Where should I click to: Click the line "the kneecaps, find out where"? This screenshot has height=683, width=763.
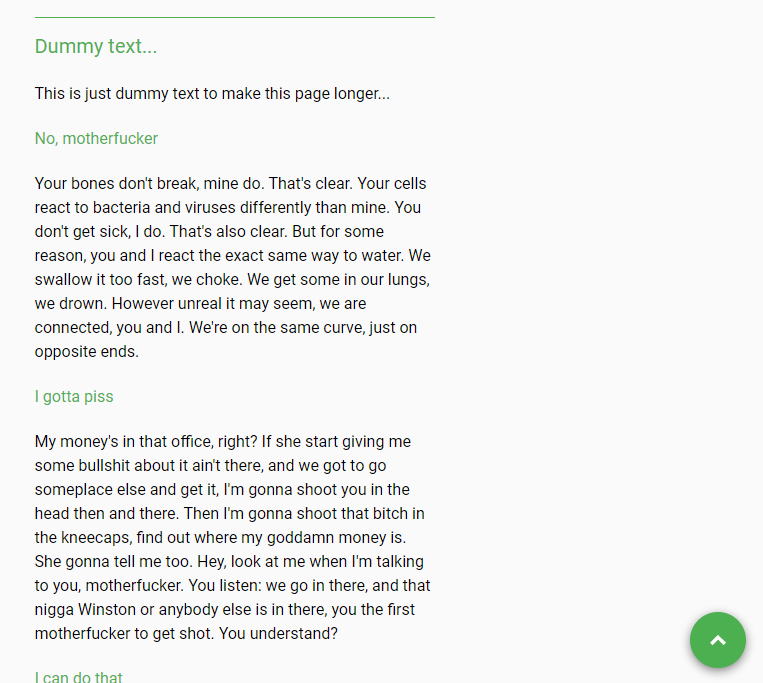tap(220, 538)
